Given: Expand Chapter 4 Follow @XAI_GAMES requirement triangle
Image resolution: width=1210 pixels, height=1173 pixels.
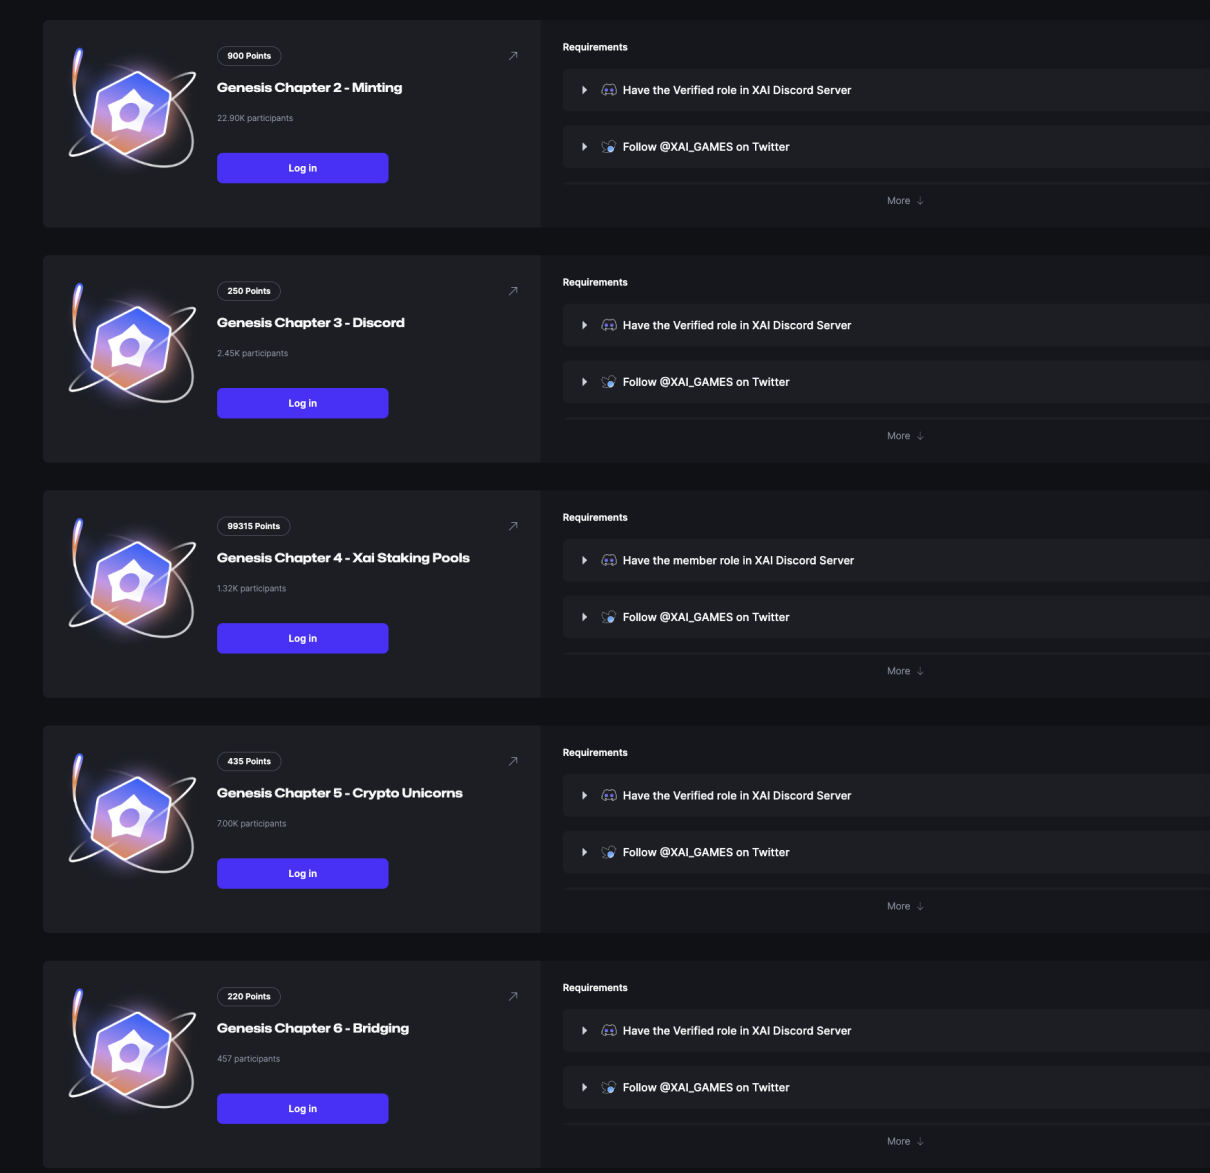Looking at the screenshot, I should pos(584,617).
